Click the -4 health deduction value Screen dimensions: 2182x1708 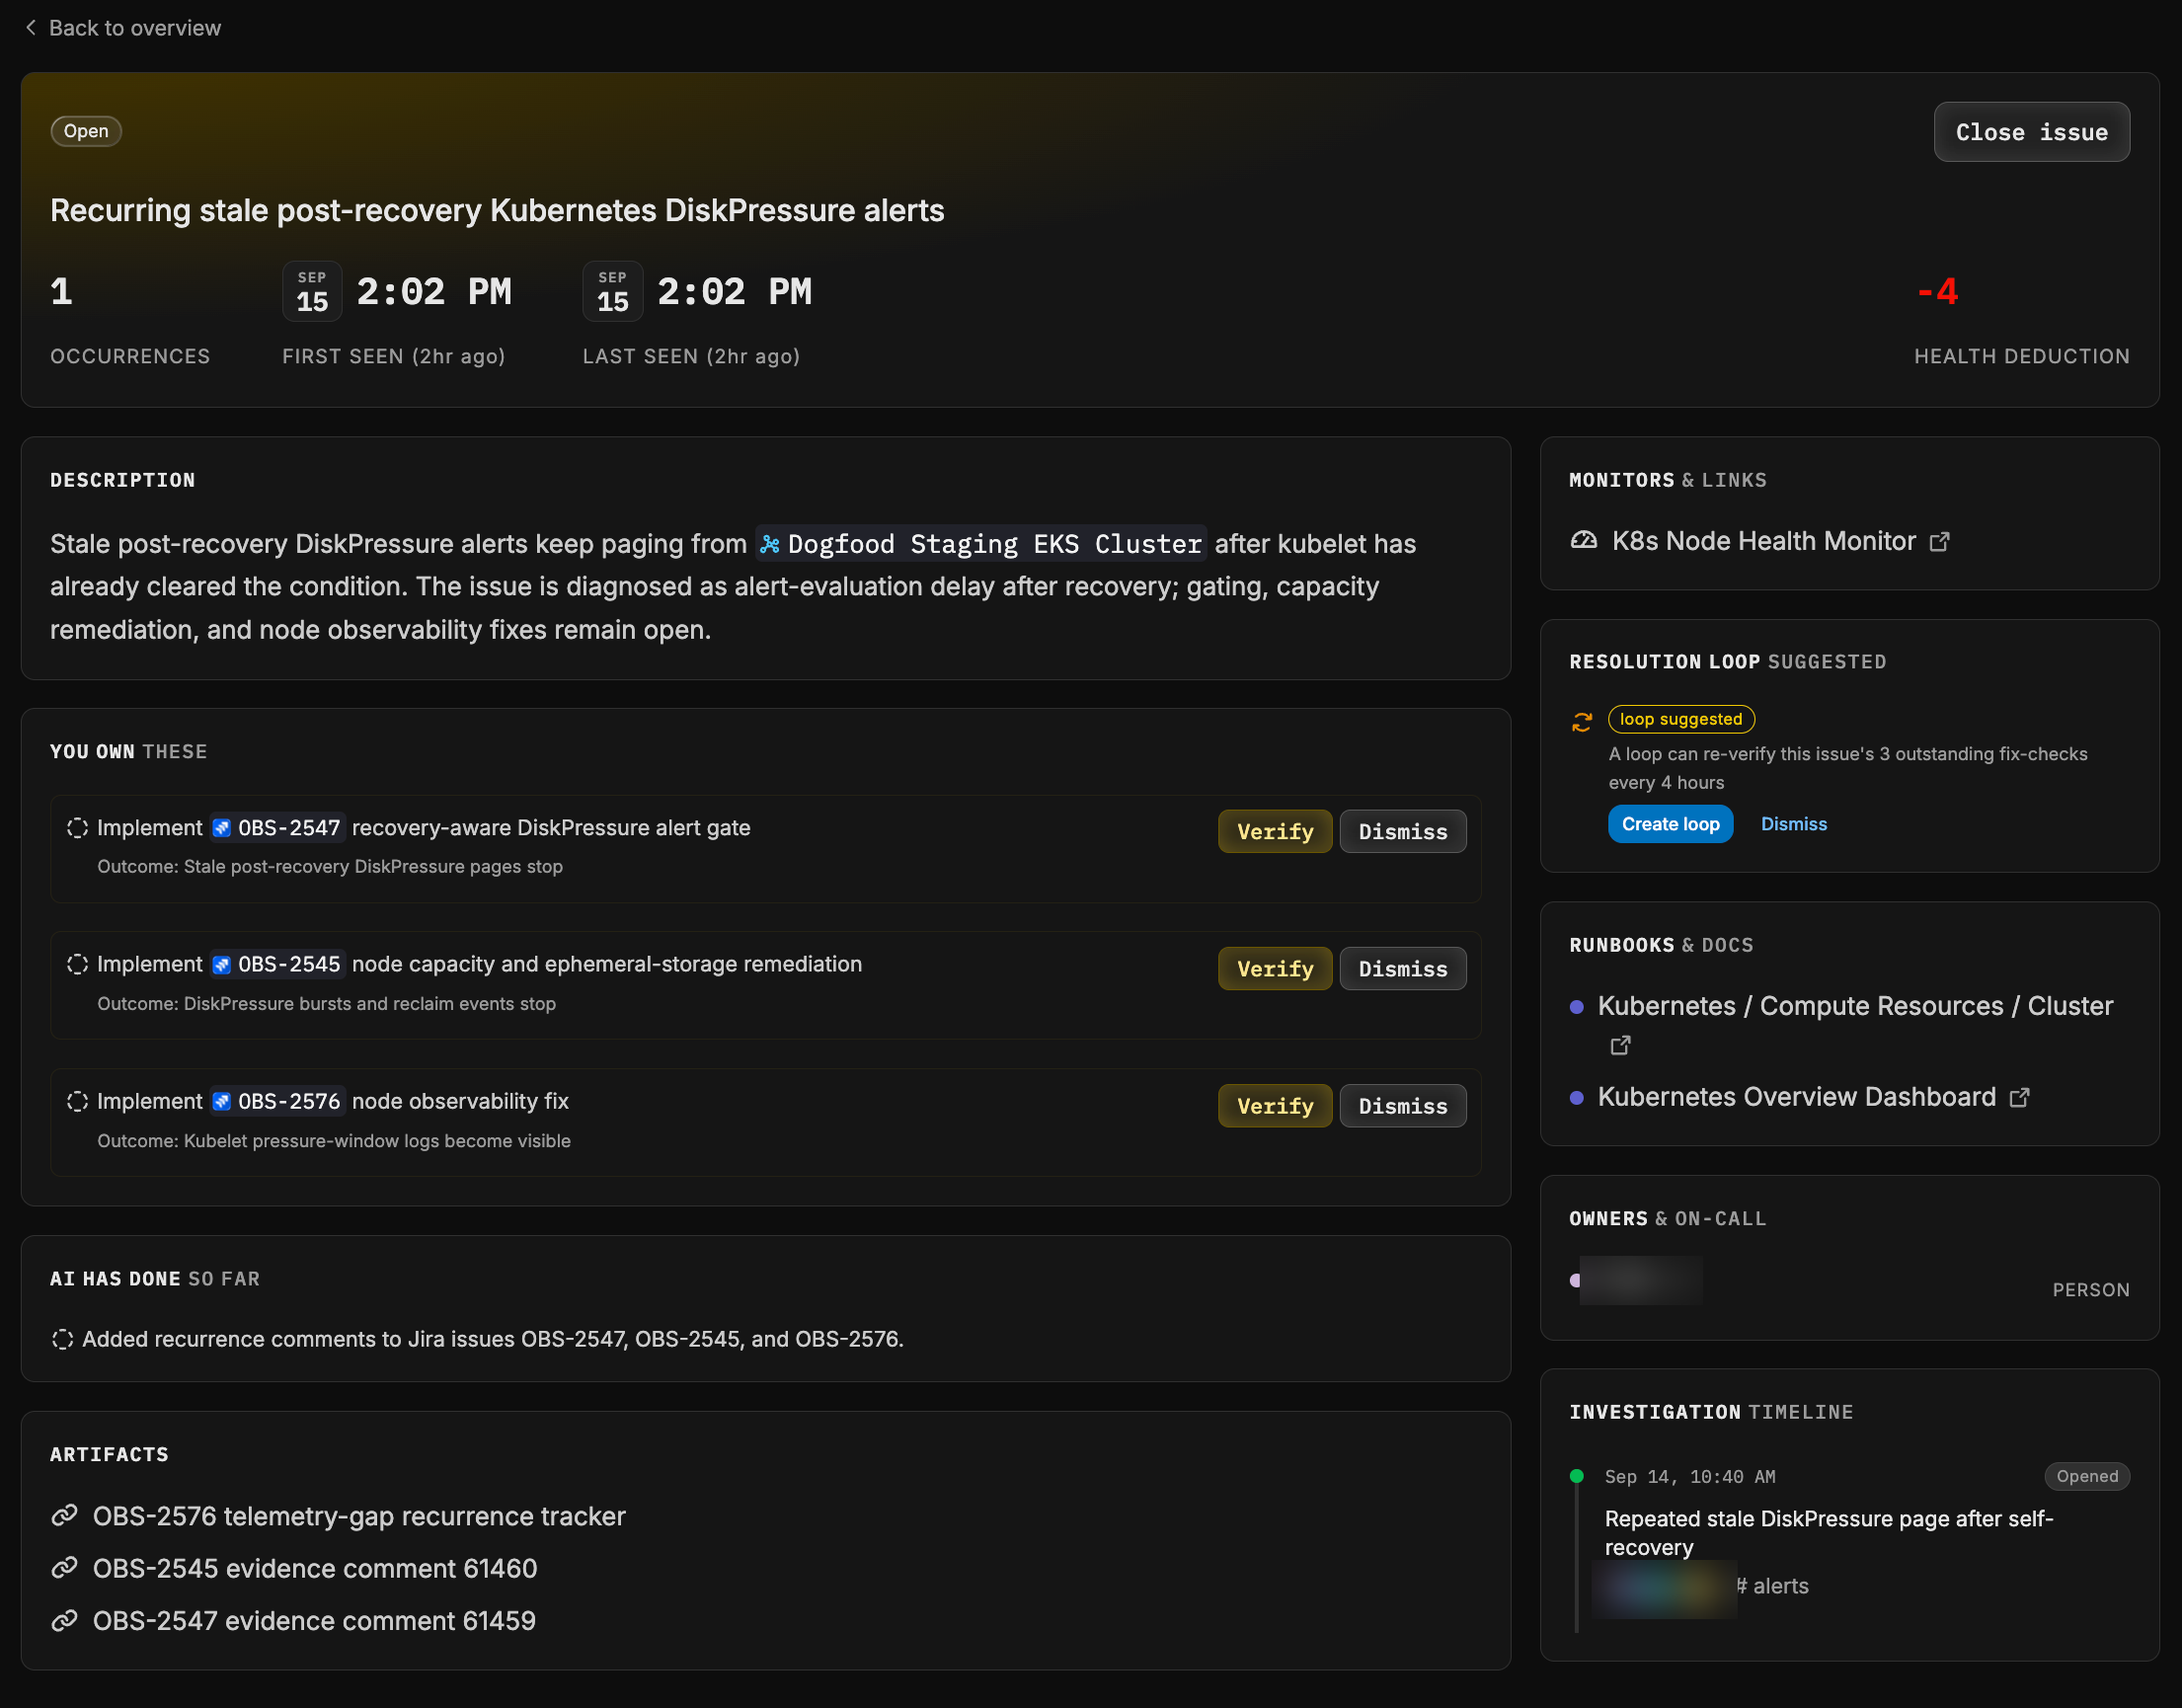(1936, 292)
